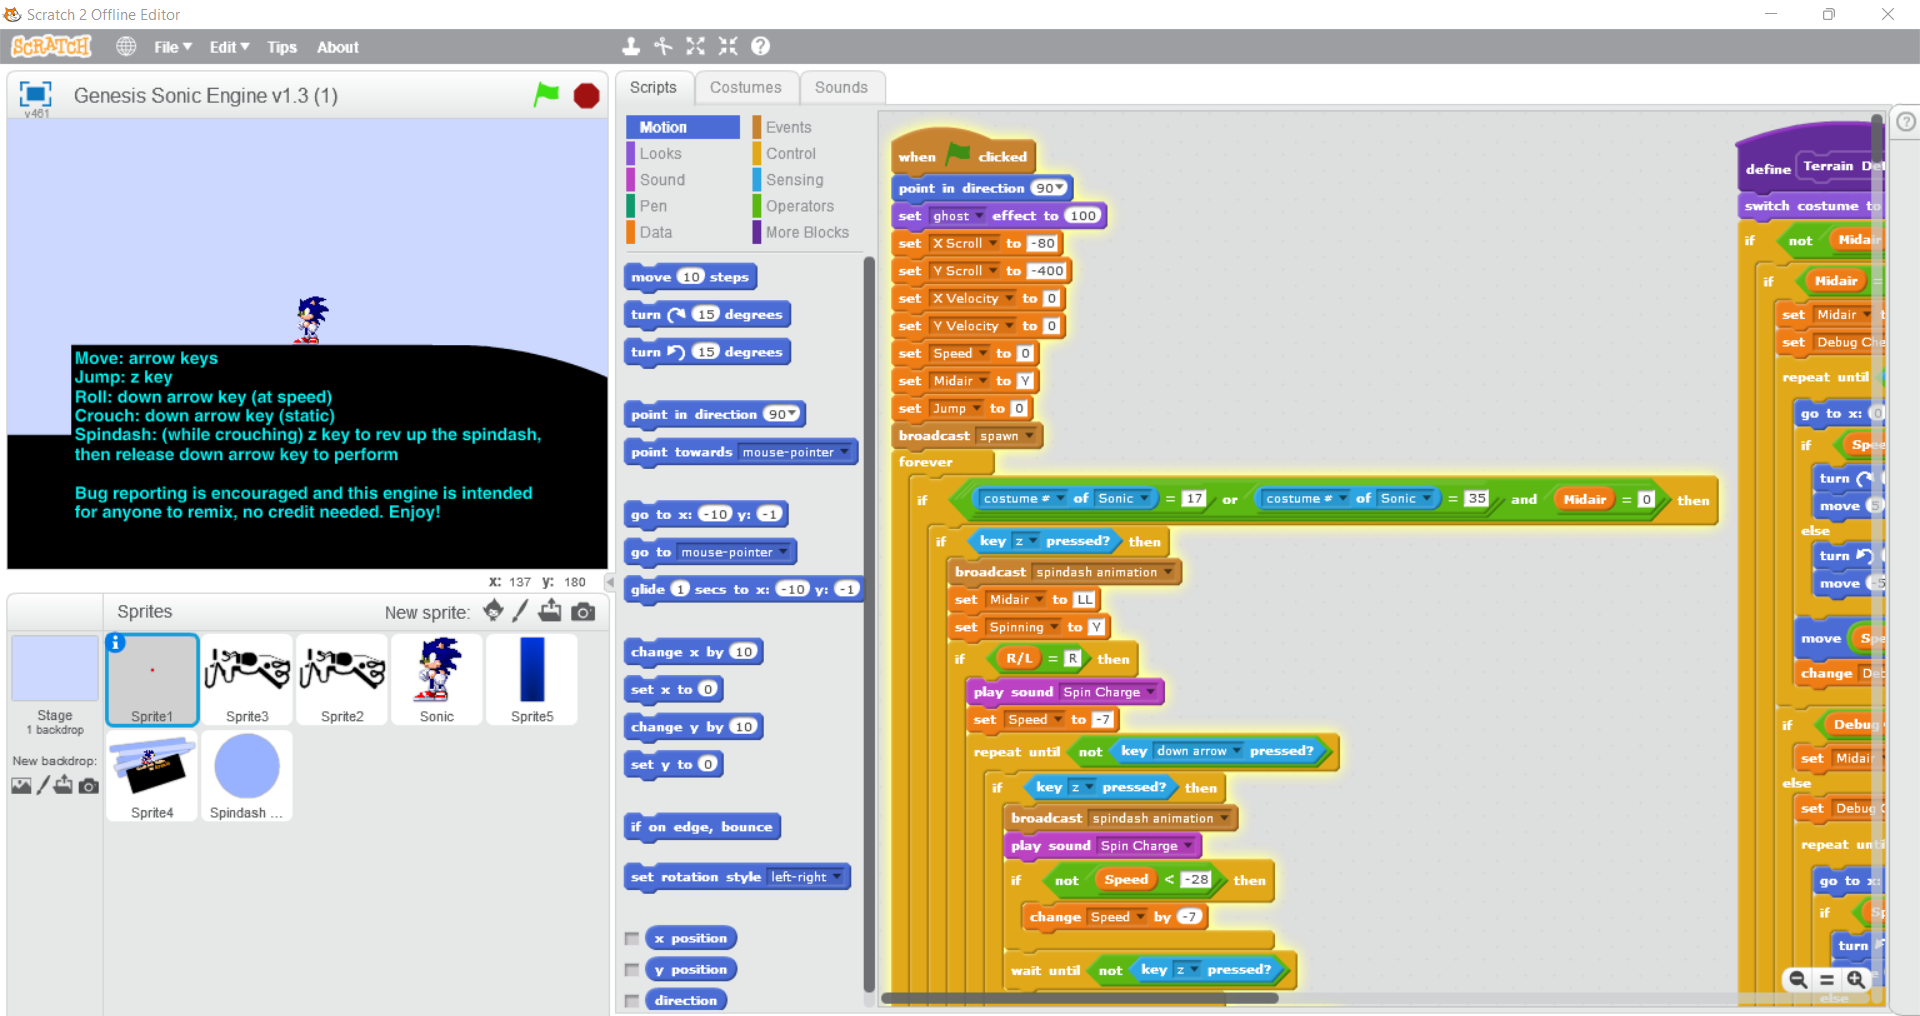
Task: Select the Looks block category
Action: click(x=682, y=154)
